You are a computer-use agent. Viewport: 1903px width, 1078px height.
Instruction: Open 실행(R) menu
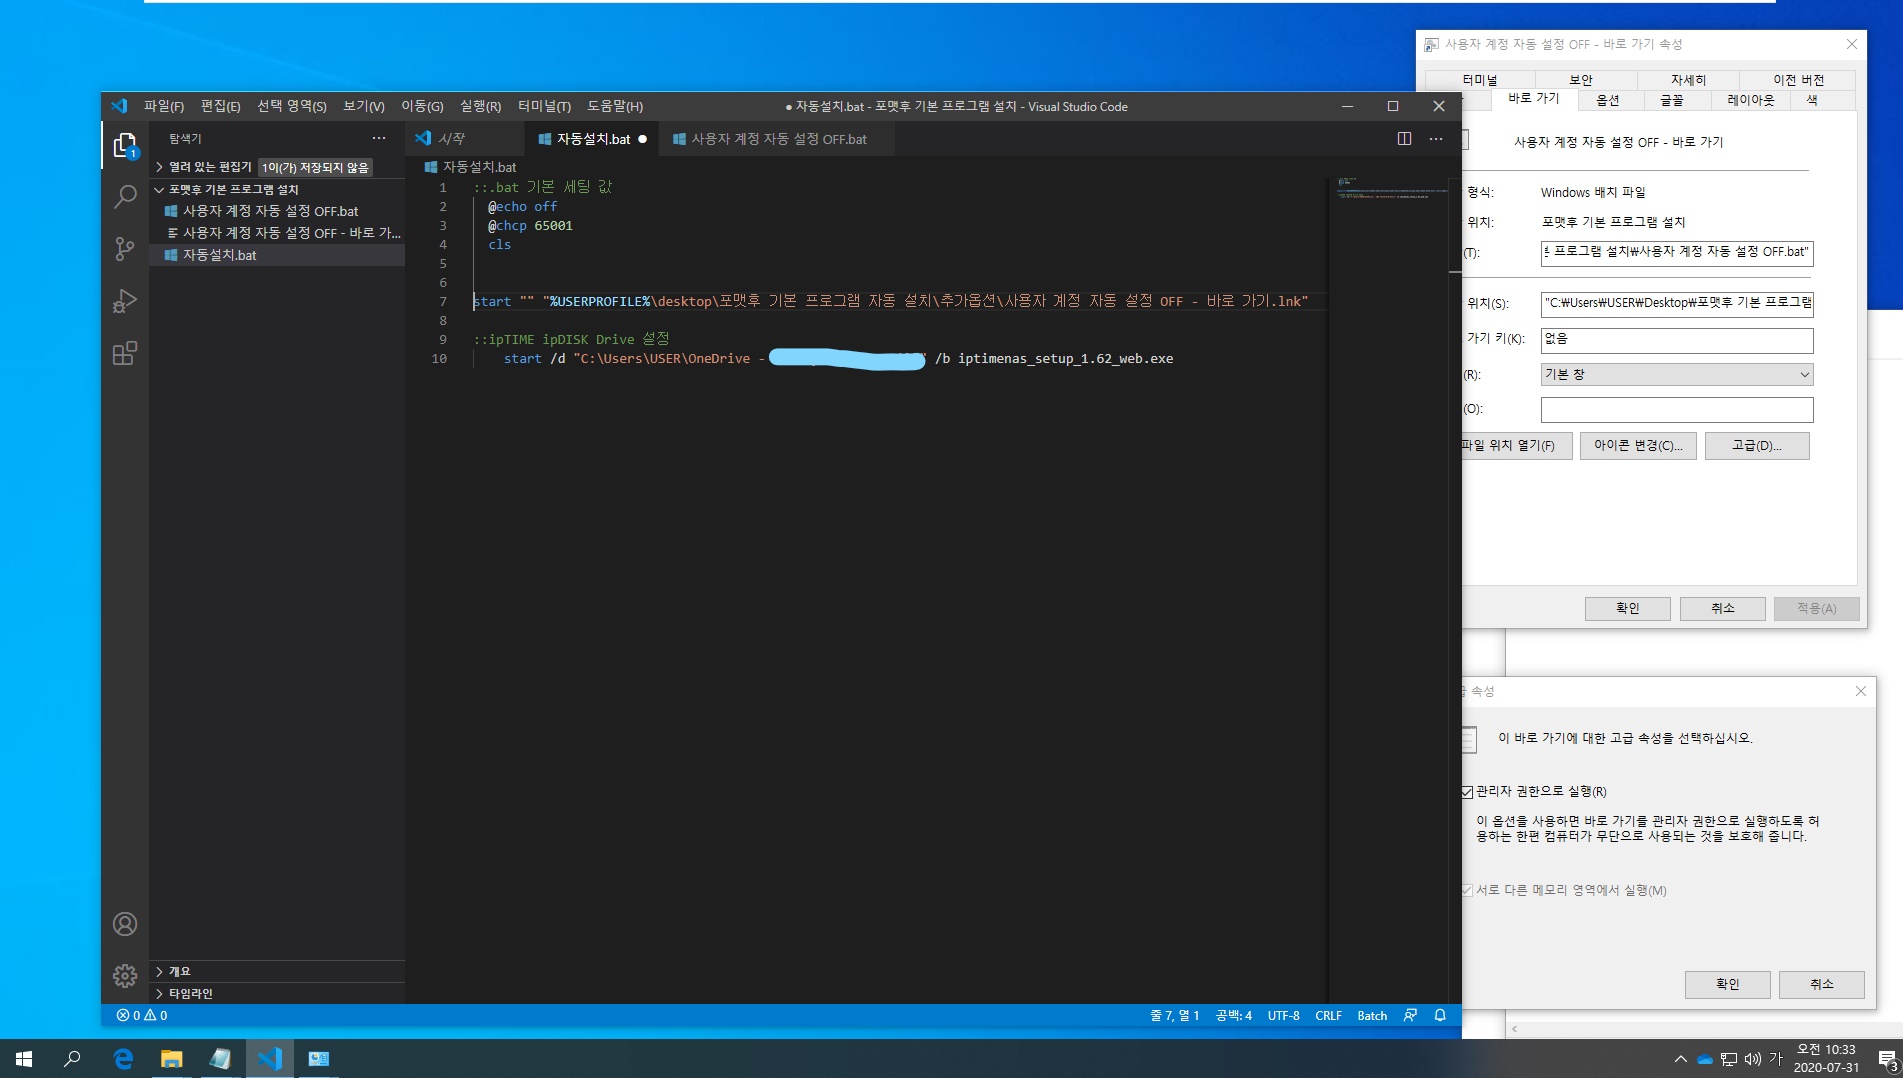tap(480, 106)
